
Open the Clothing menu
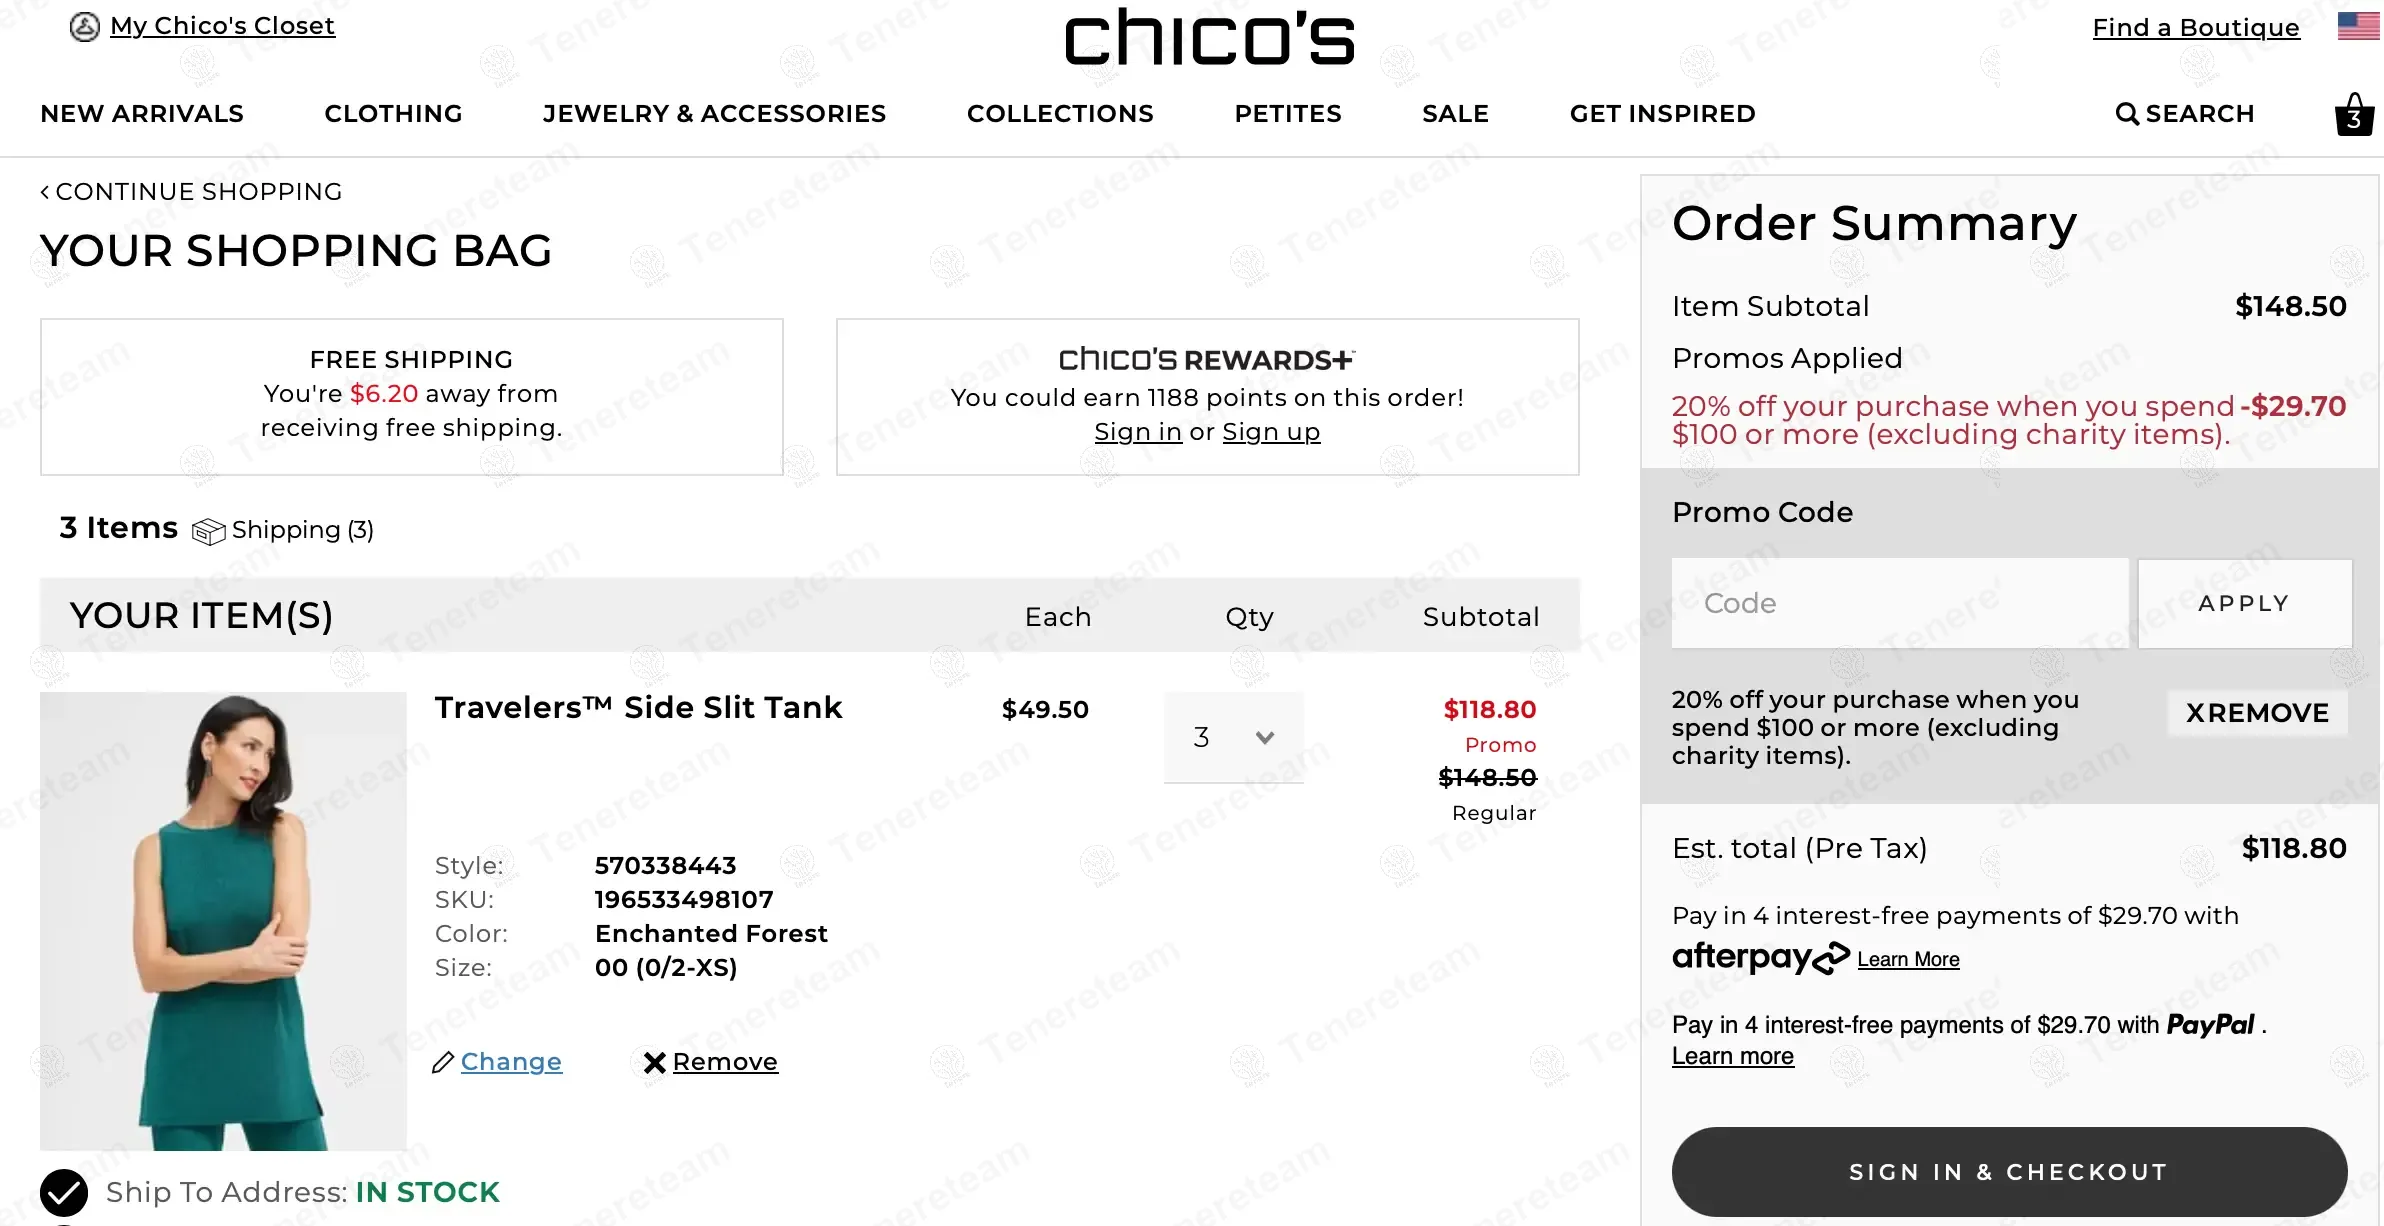coord(393,114)
